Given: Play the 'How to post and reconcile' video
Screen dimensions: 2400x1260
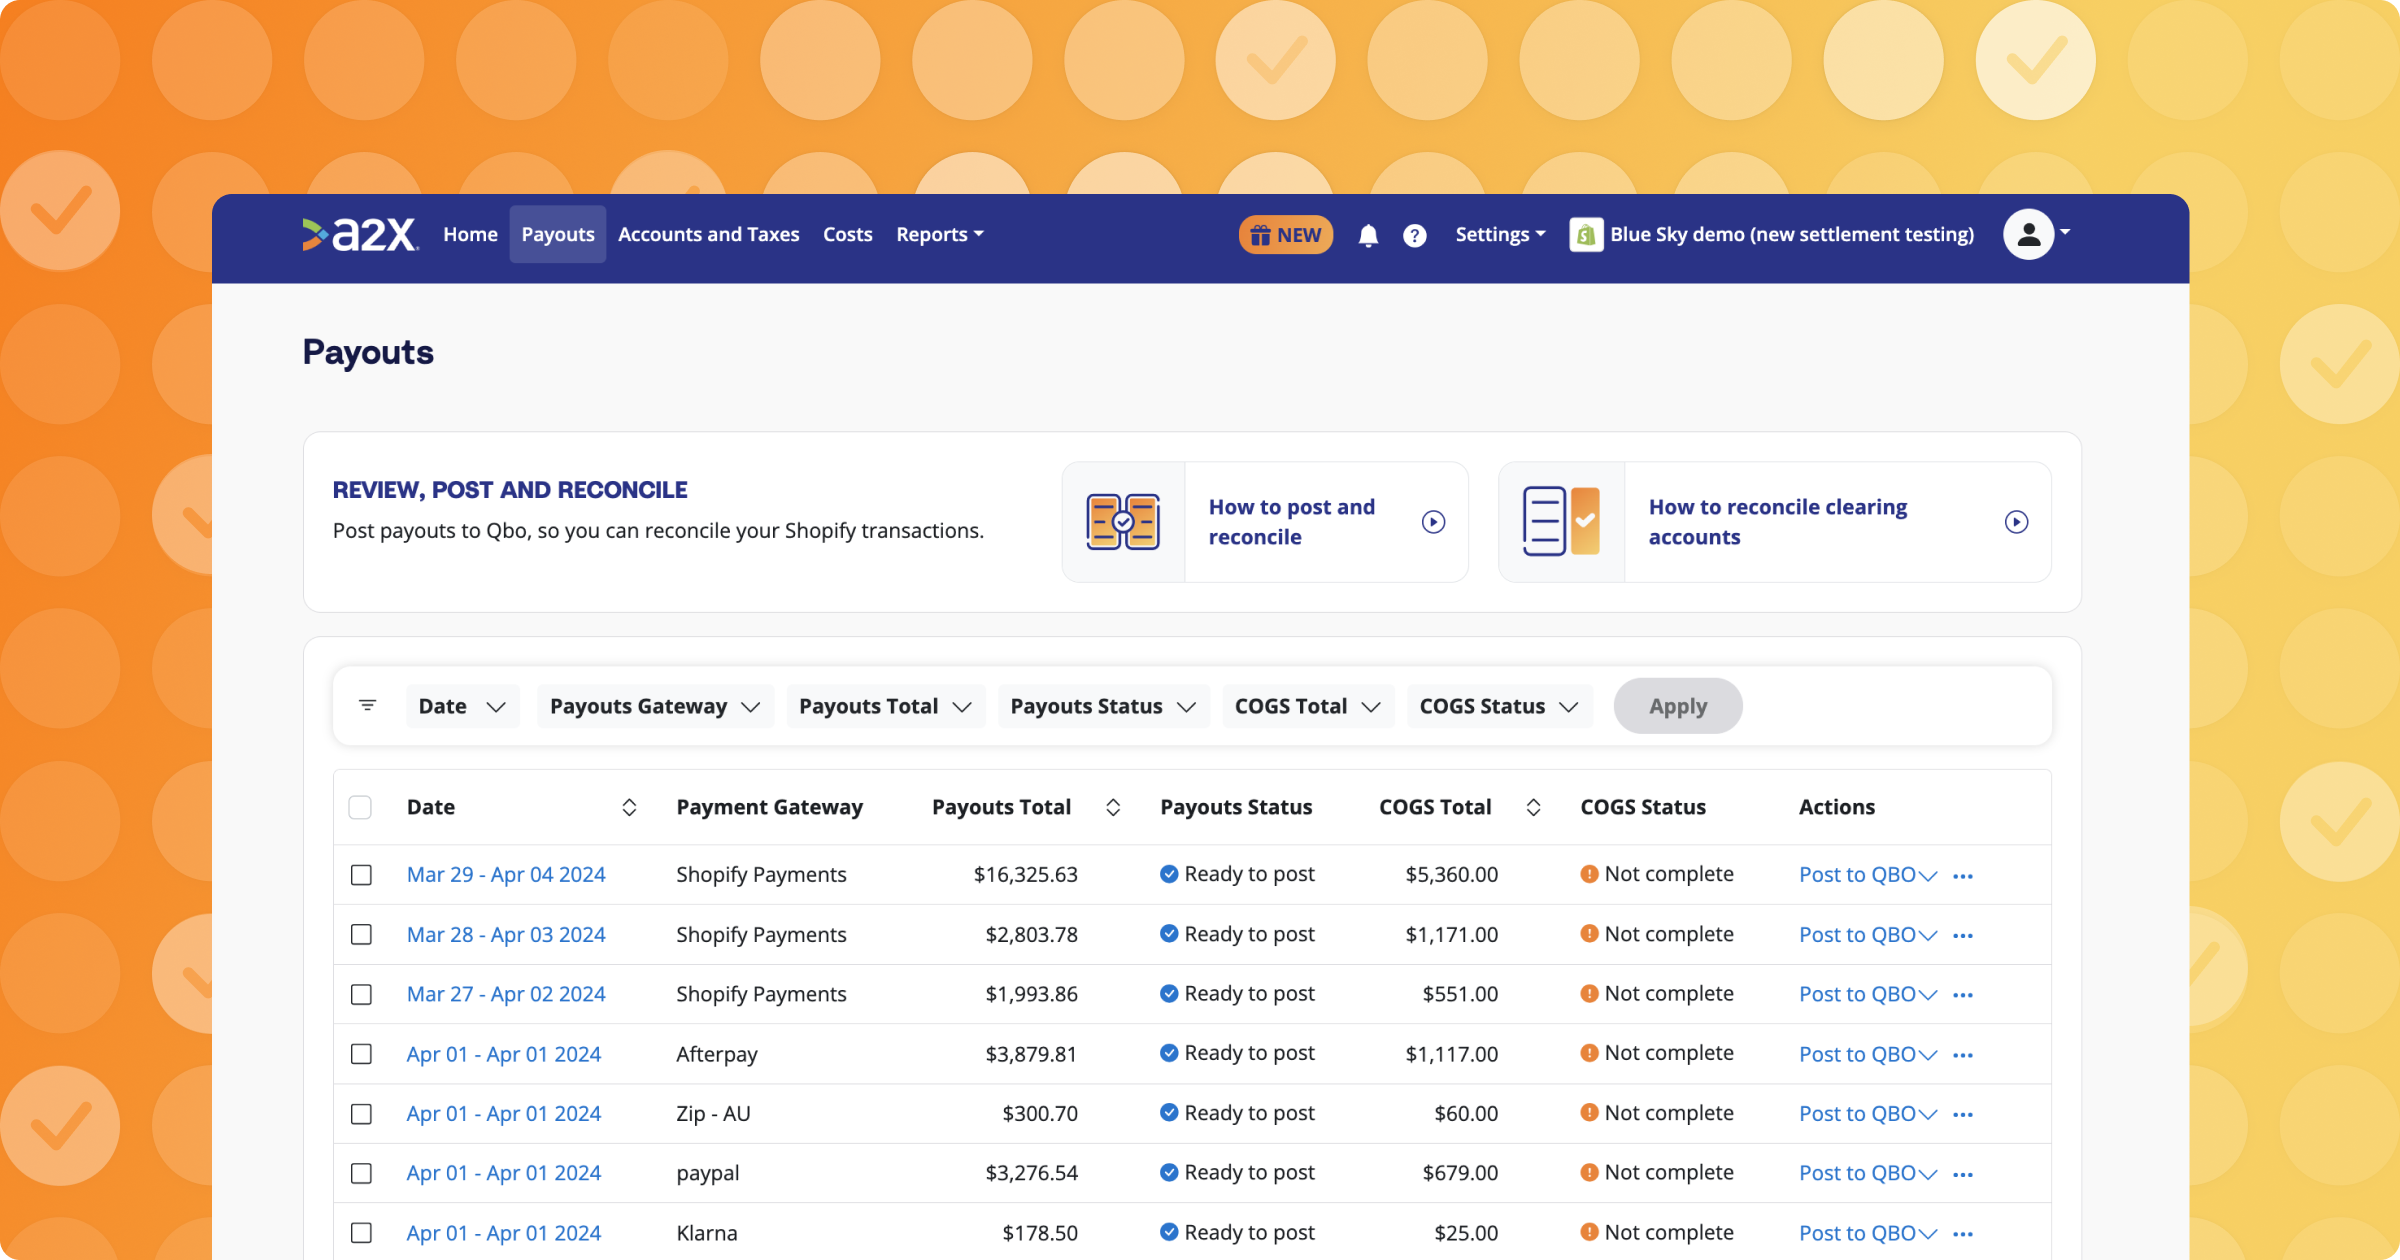Looking at the screenshot, I should tap(1433, 522).
